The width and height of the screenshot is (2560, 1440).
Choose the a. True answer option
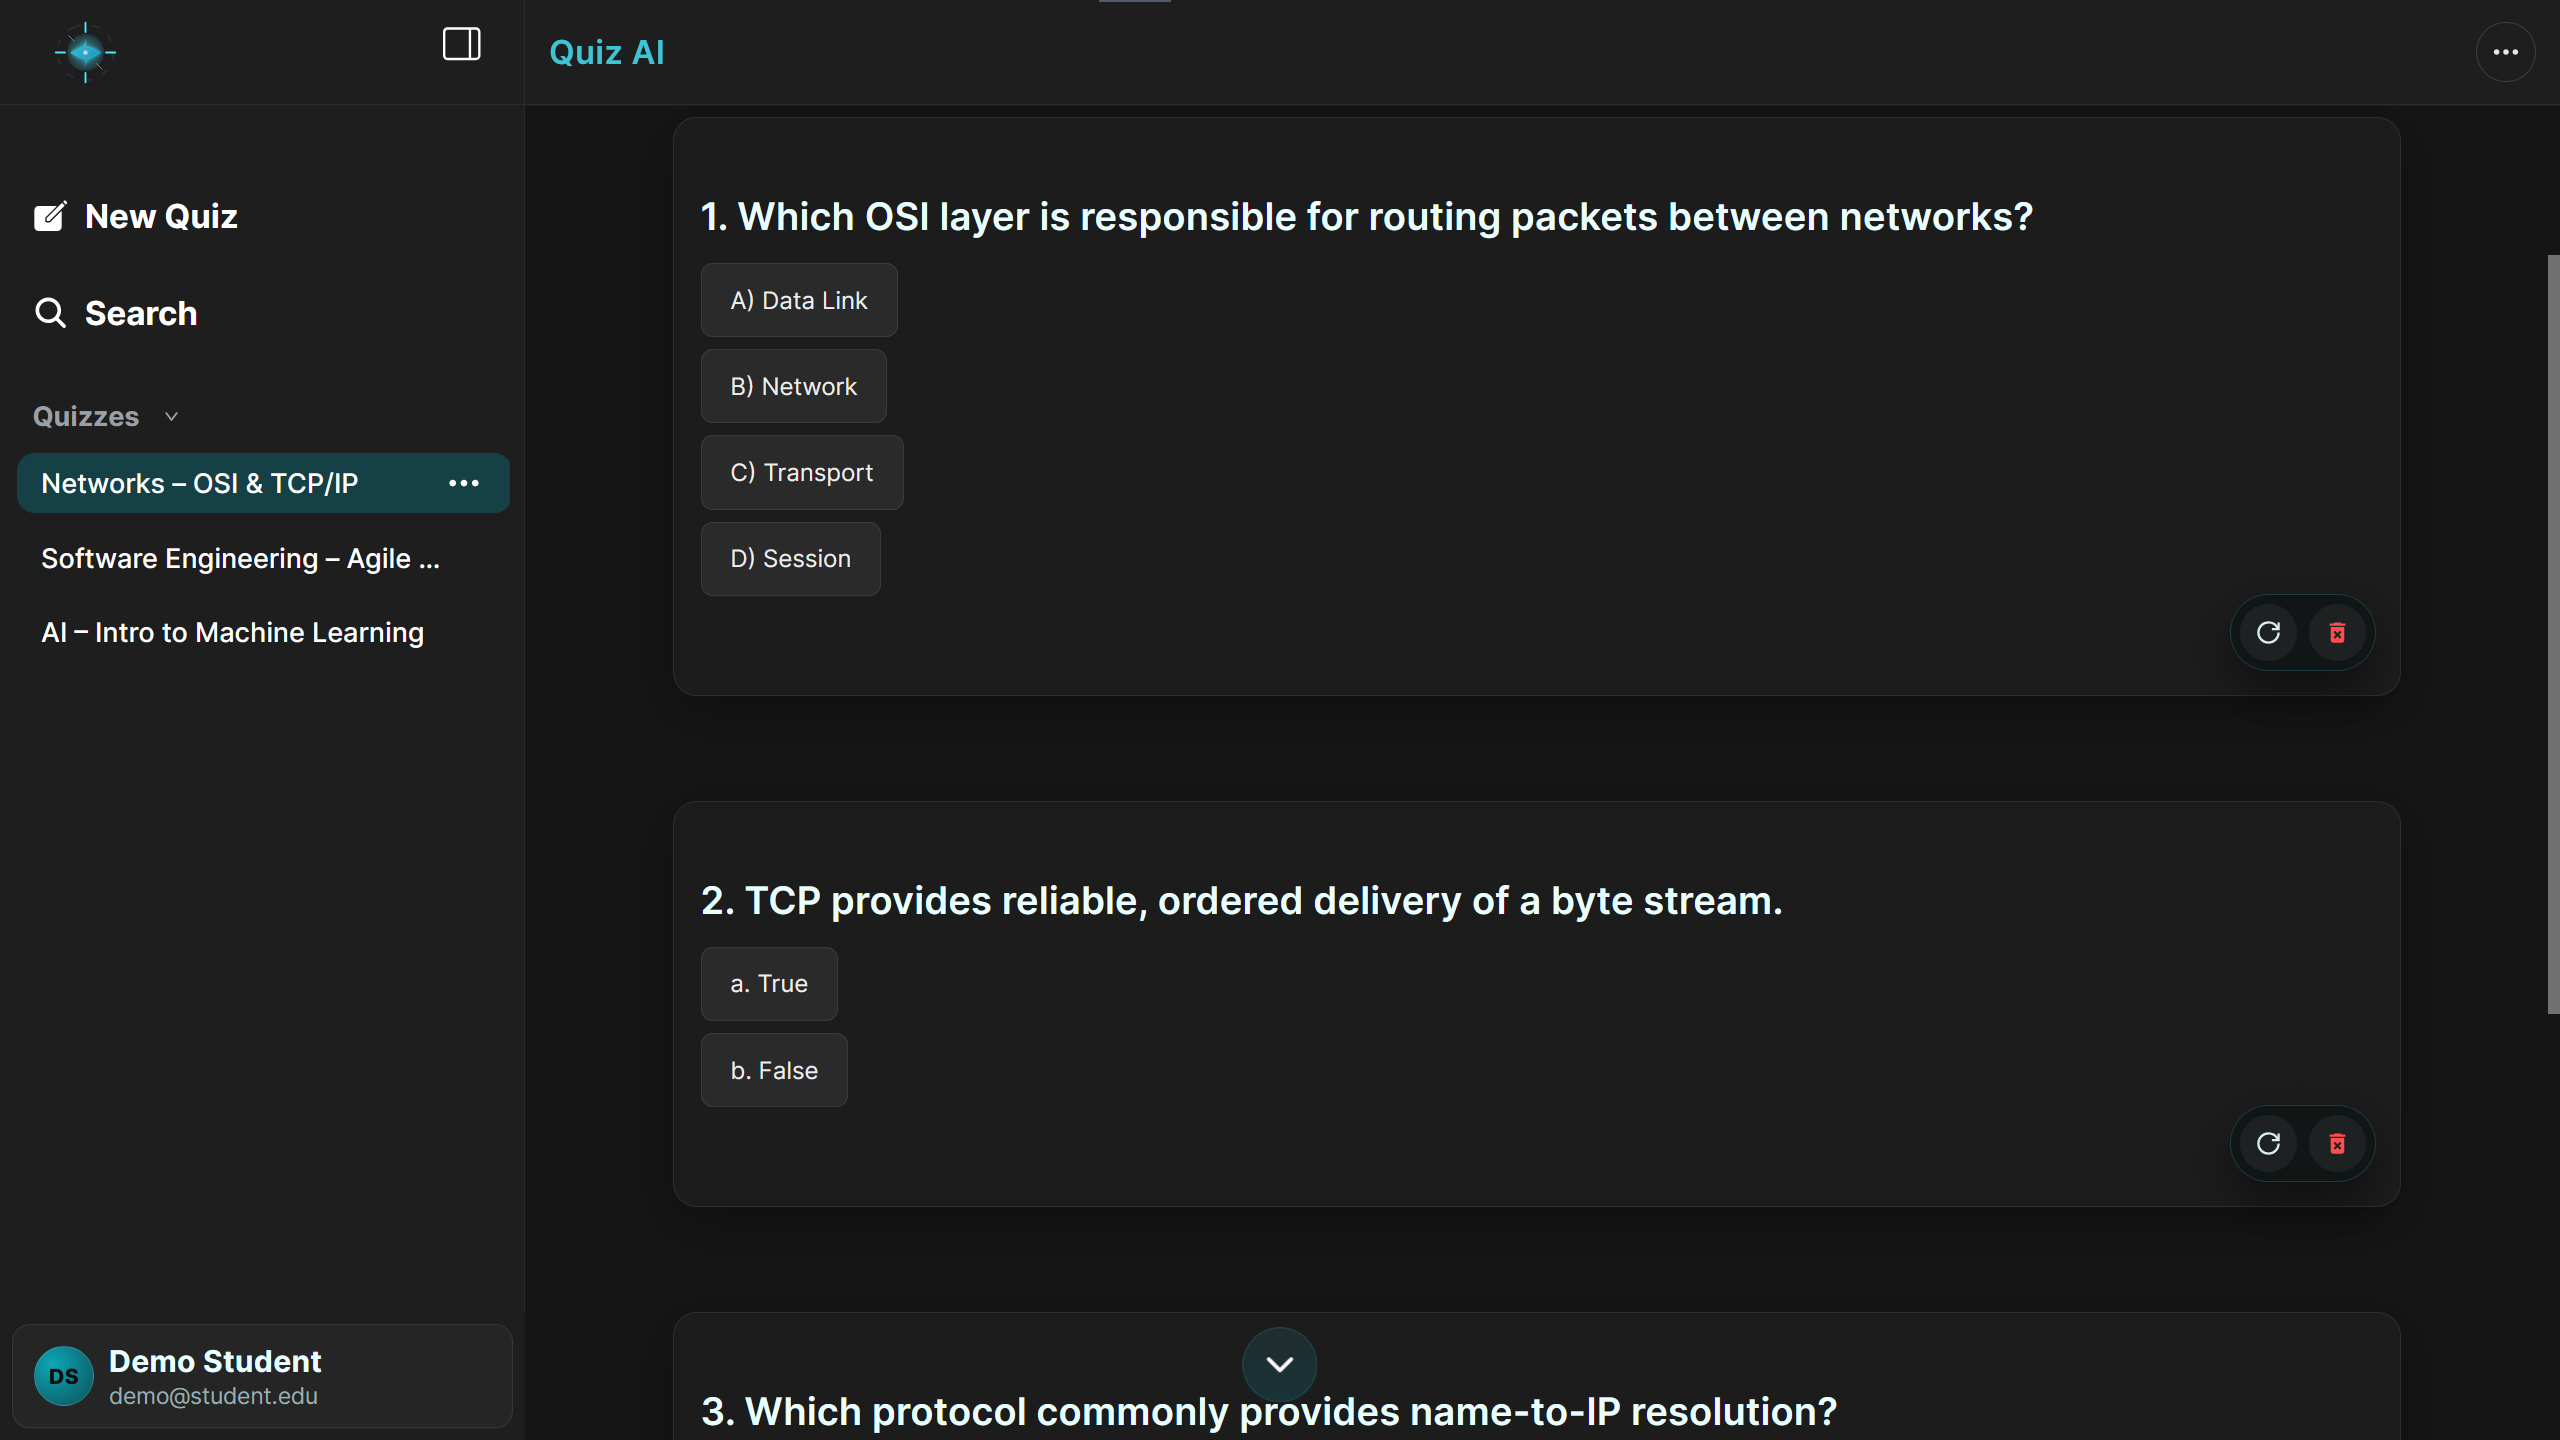(x=768, y=983)
